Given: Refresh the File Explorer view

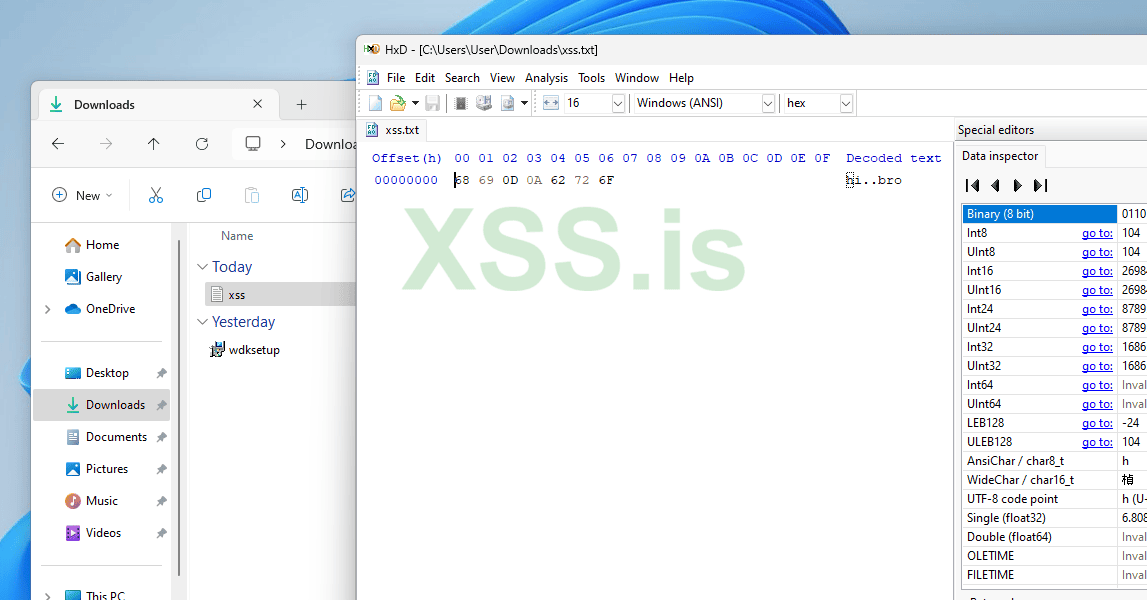Looking at the screenshot, I should pyautogui.click(x=202, y=143).
